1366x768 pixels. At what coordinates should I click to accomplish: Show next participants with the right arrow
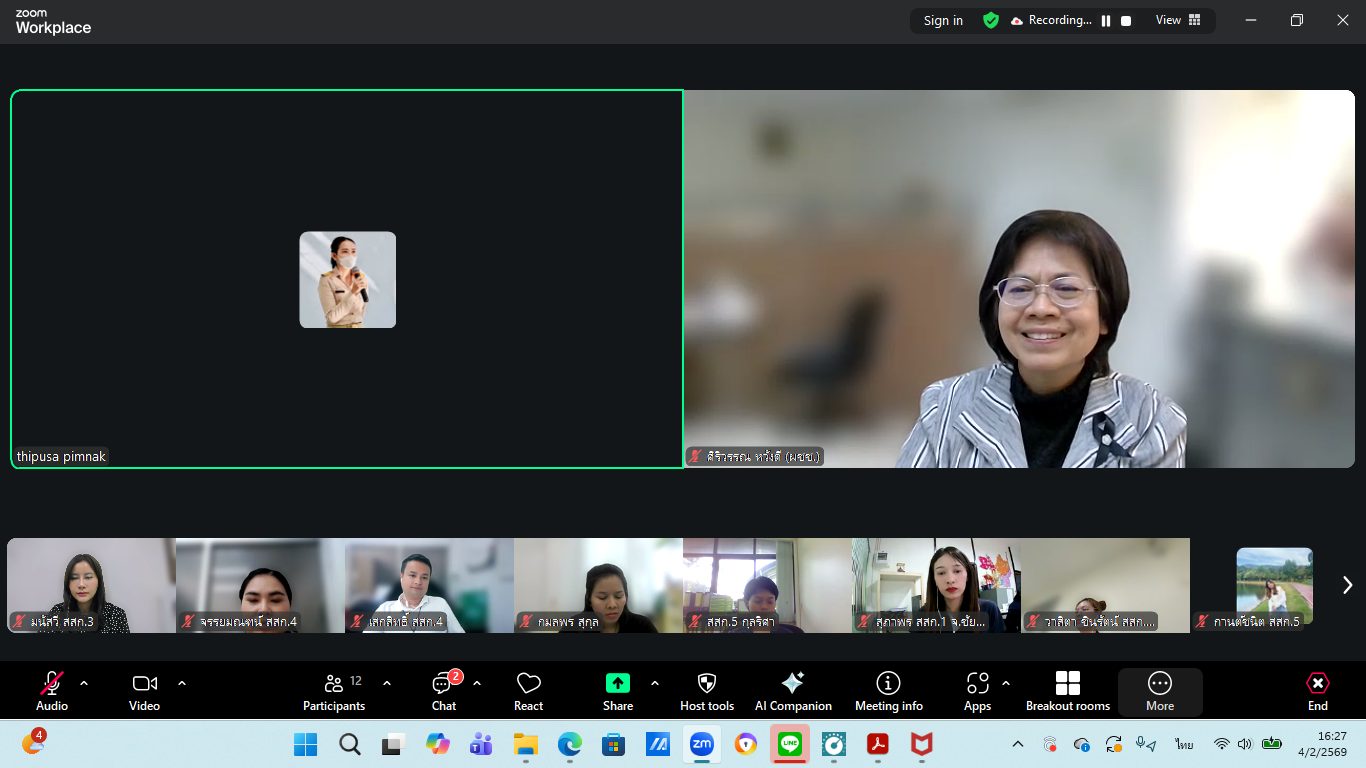tap(1347, 585)
